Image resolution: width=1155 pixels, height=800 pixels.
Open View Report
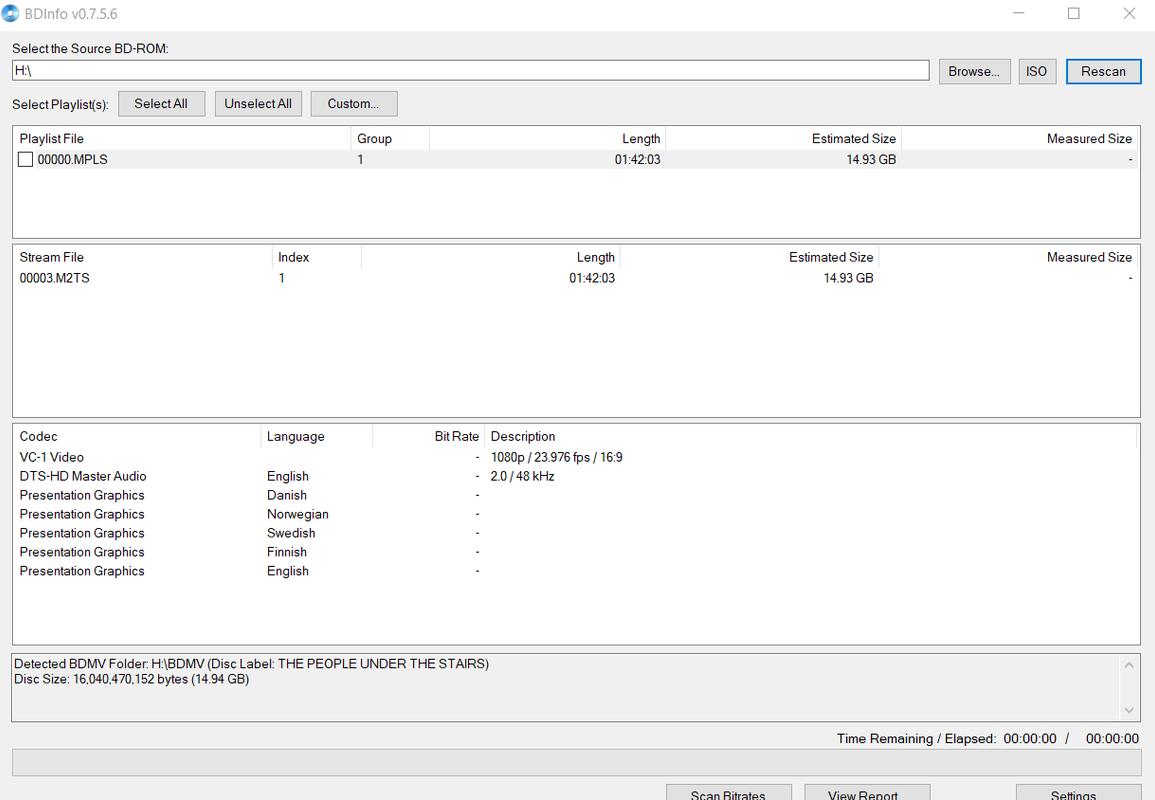[x=866, y=793]
